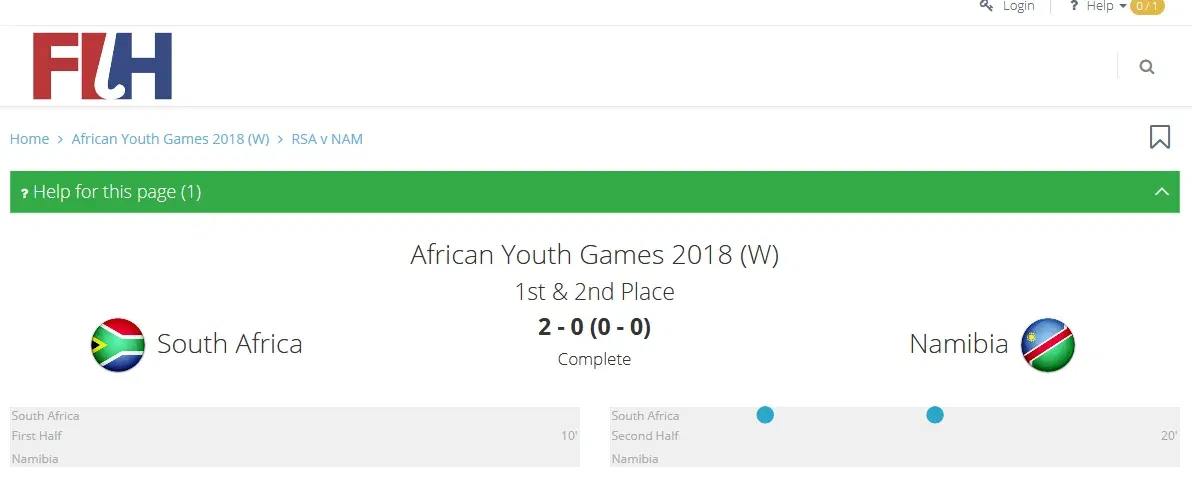Viewport: 1192px width, 477px height.
Task: Expand the "Help for this page (1)" bar
Action: 117,192
